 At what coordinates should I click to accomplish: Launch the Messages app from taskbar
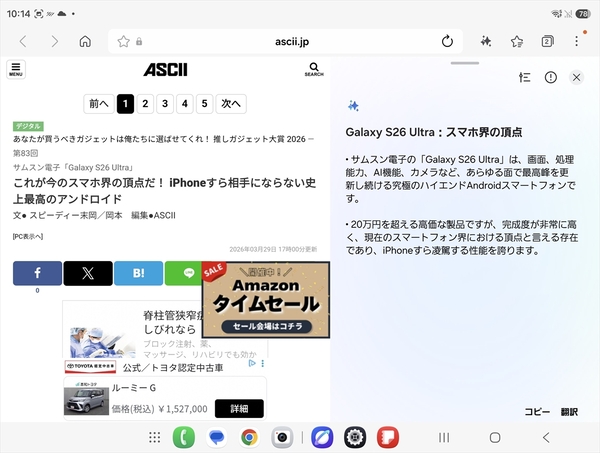(x=217, y=437)
